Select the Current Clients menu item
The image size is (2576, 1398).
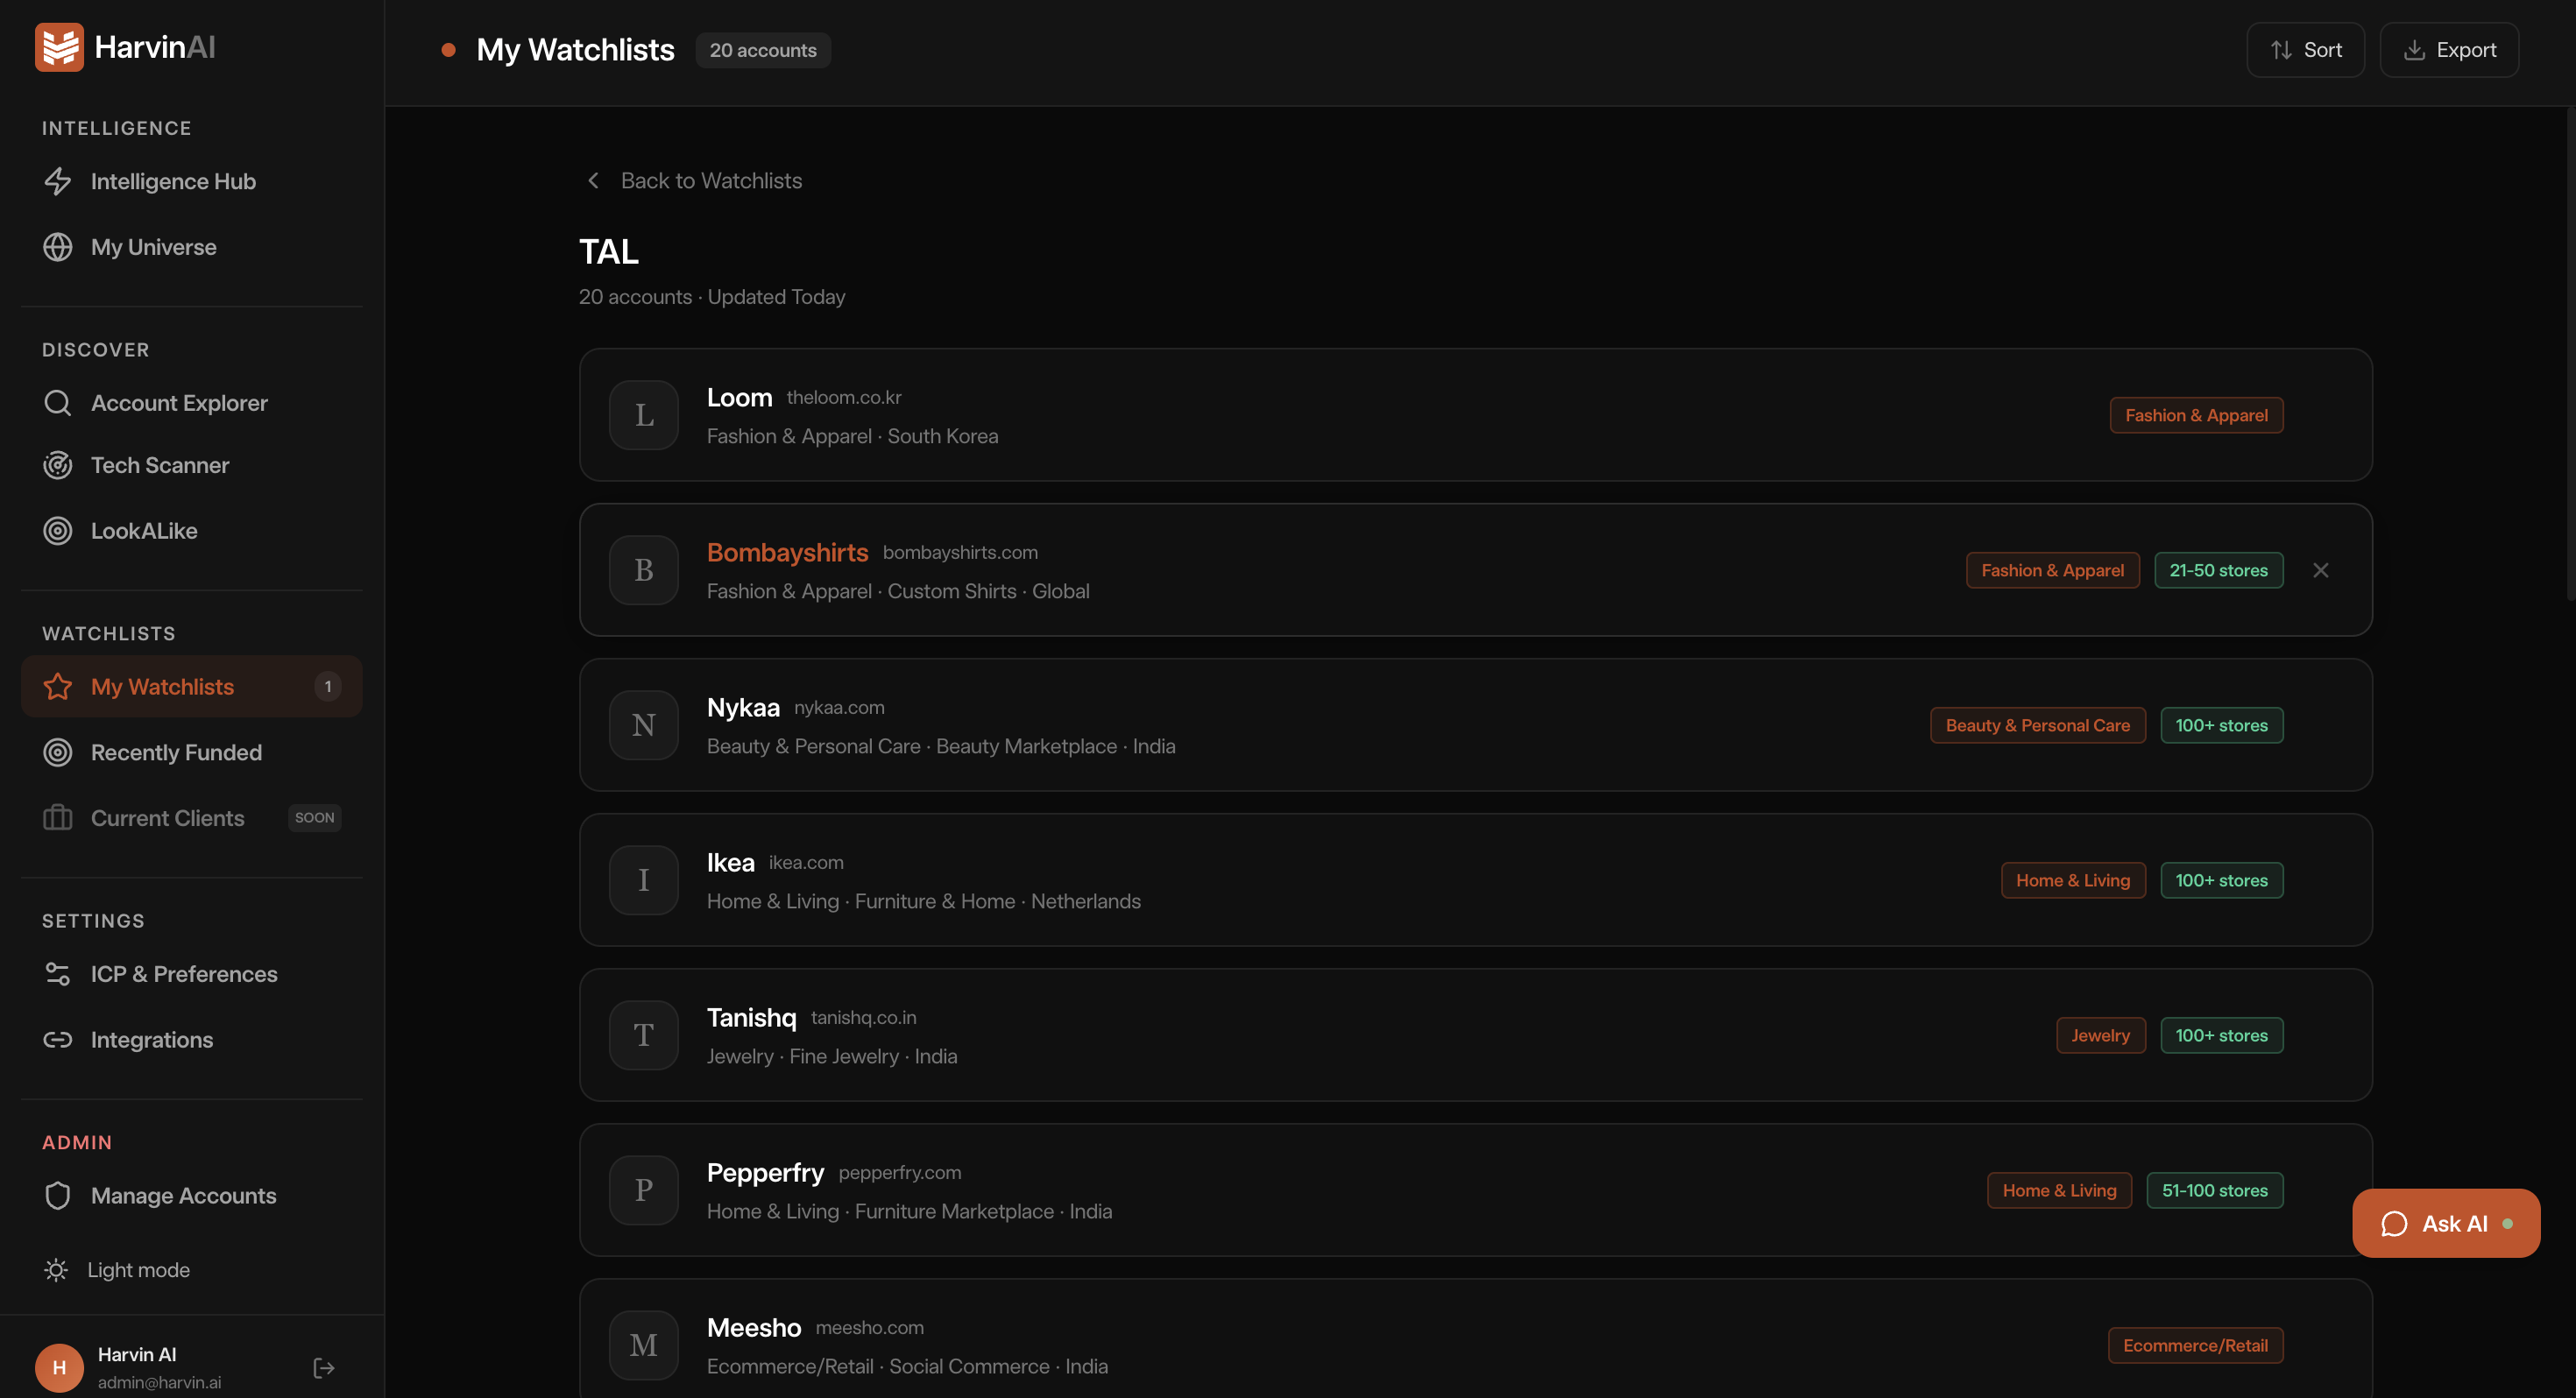[192, 818]
